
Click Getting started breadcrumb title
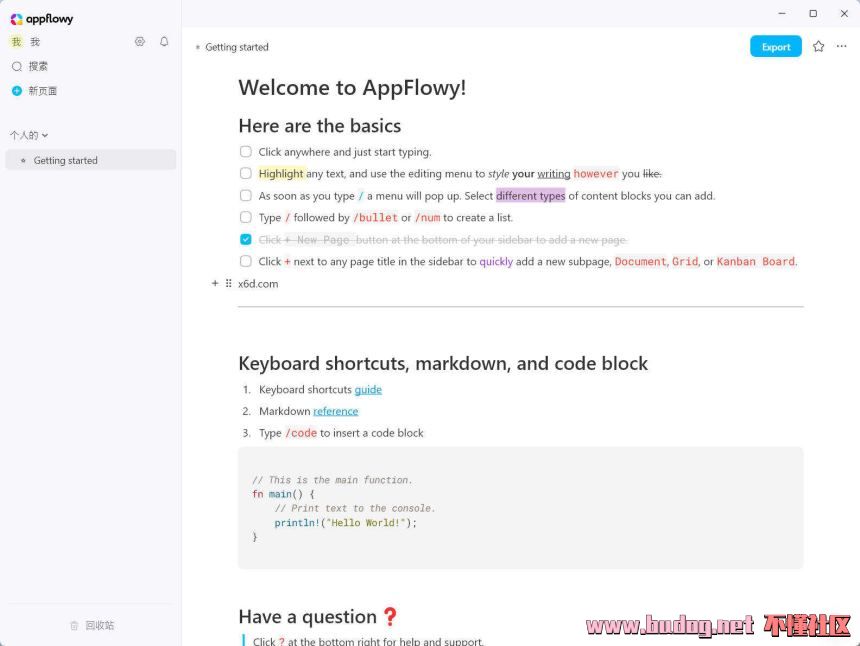[237, 47]
